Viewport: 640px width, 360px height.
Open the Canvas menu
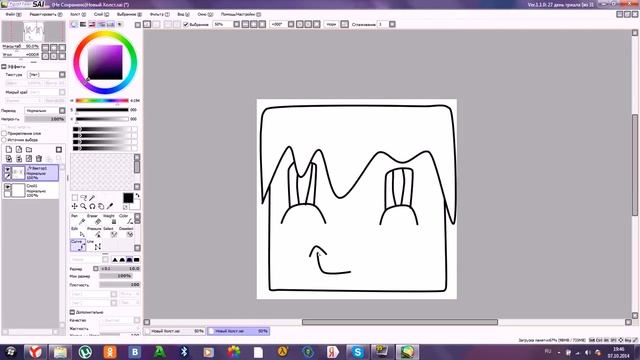coord(78,14)
